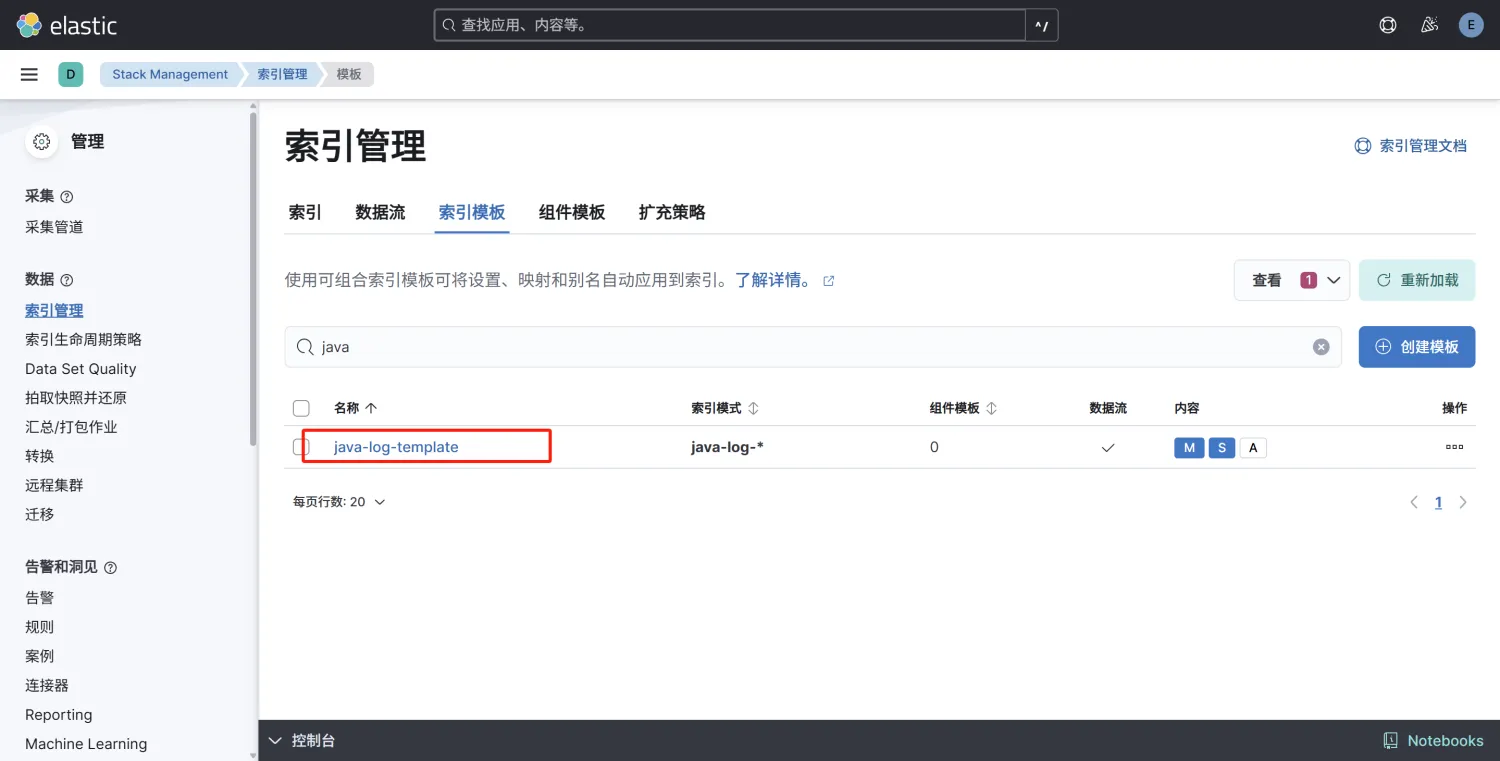Expand the 控制台 console bar
The image size is (1500, 761).
pos(302,741)
